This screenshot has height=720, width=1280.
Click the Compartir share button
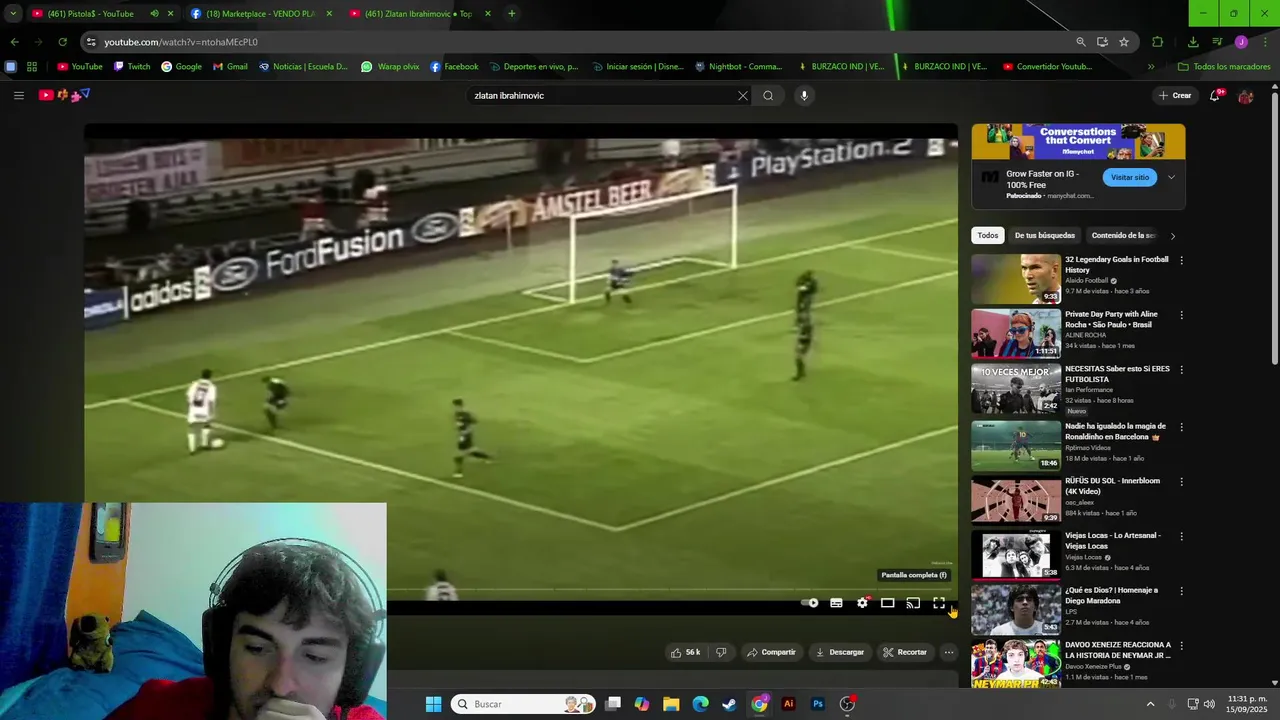click(x=771, y=652)
